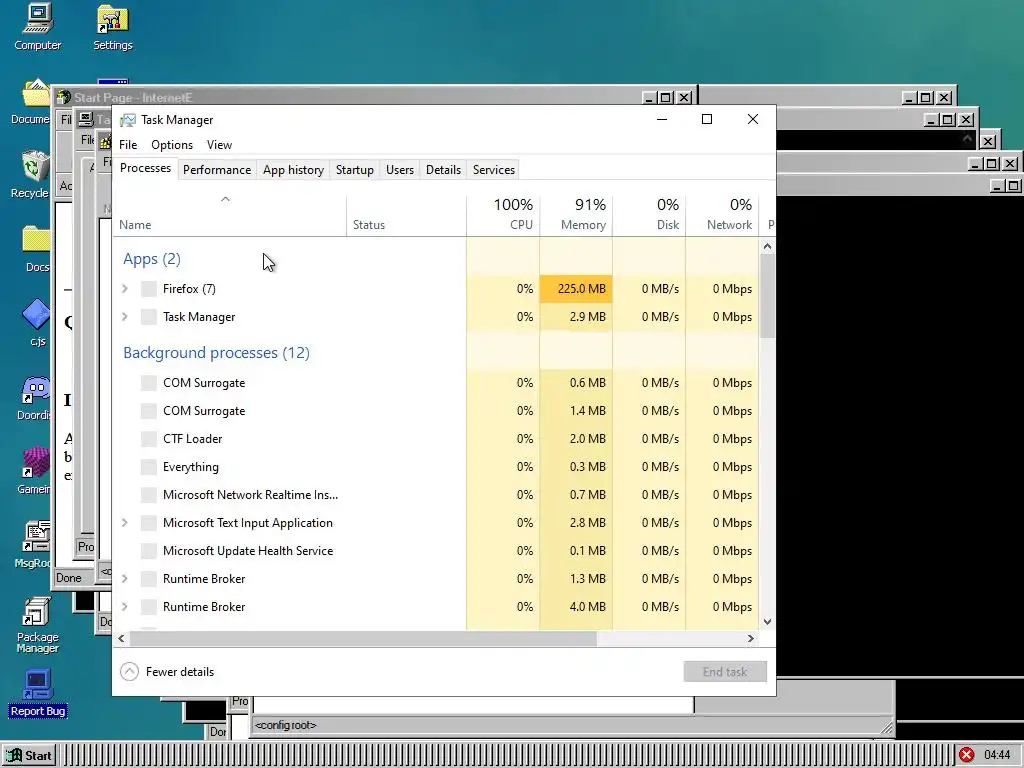Click the <config root> status bar text

[x=285, y=725]
